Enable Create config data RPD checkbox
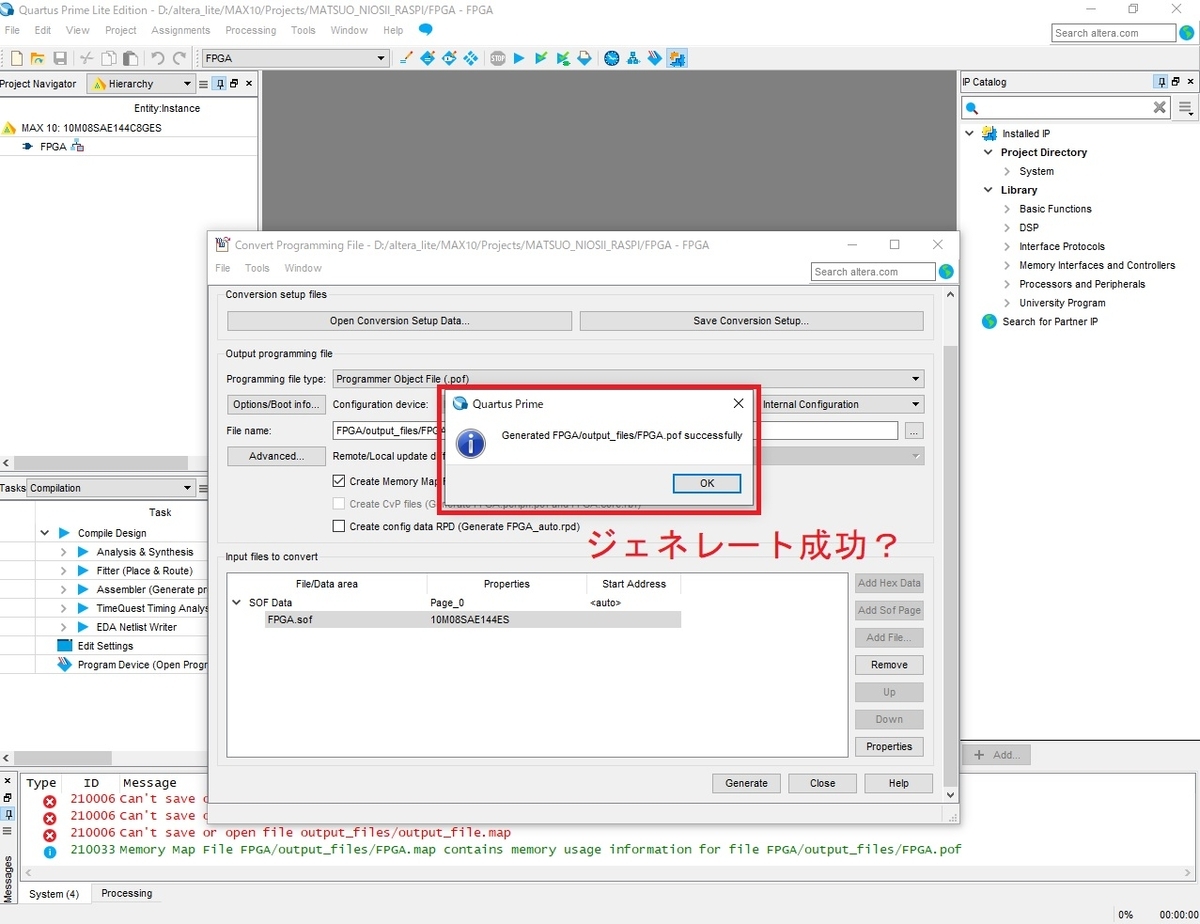 click(x=339, y=526)
